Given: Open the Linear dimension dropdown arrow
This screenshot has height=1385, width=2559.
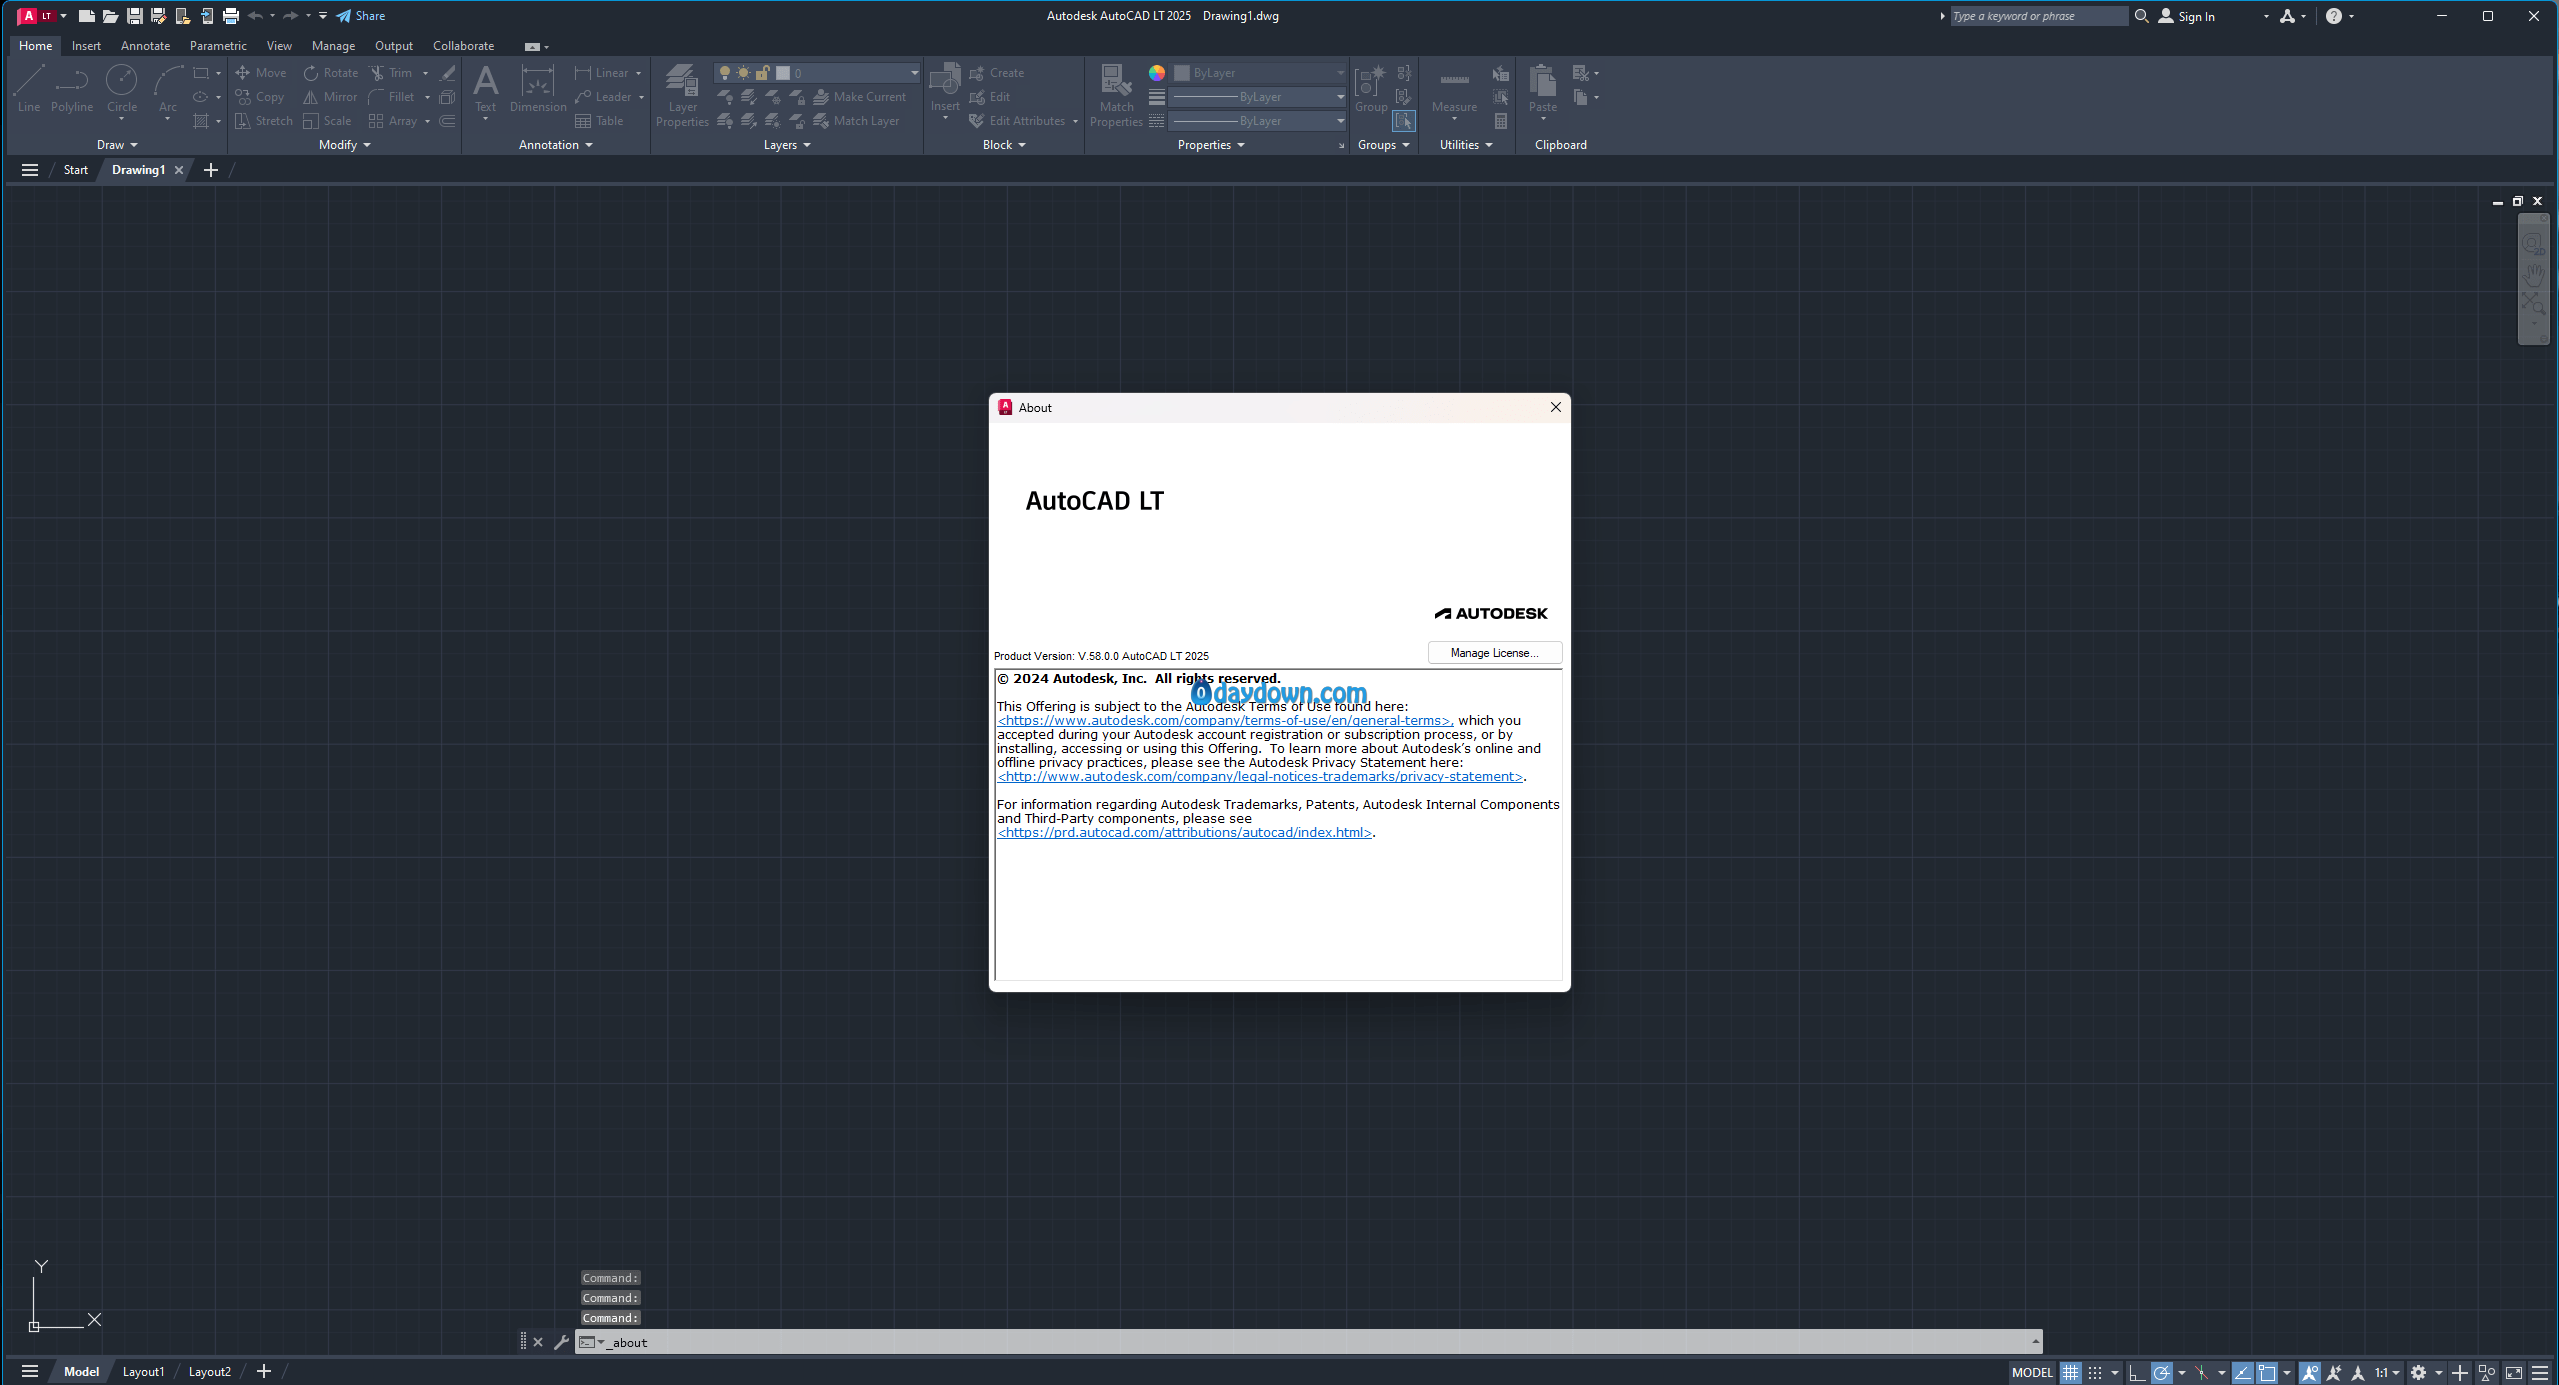Looking at the screenshot, I should [638, 73].
